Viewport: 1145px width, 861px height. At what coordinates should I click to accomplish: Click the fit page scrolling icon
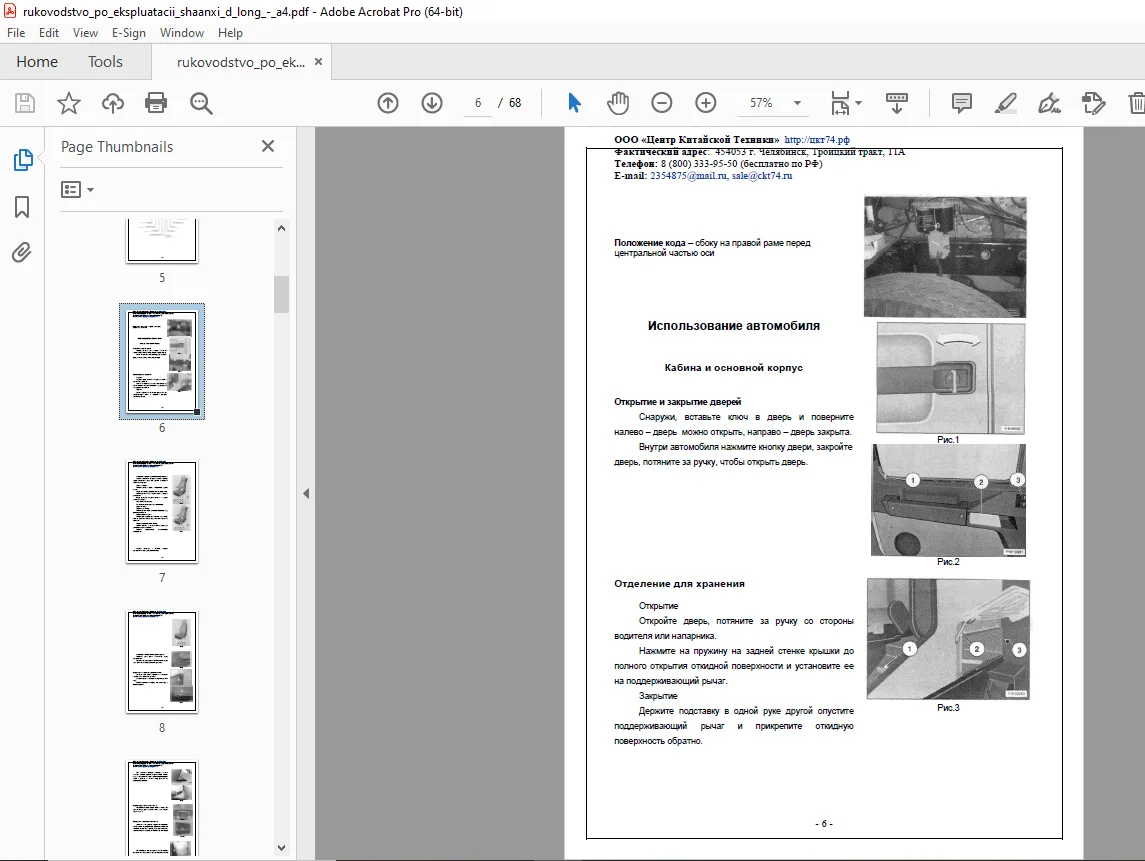pos(840,103)
